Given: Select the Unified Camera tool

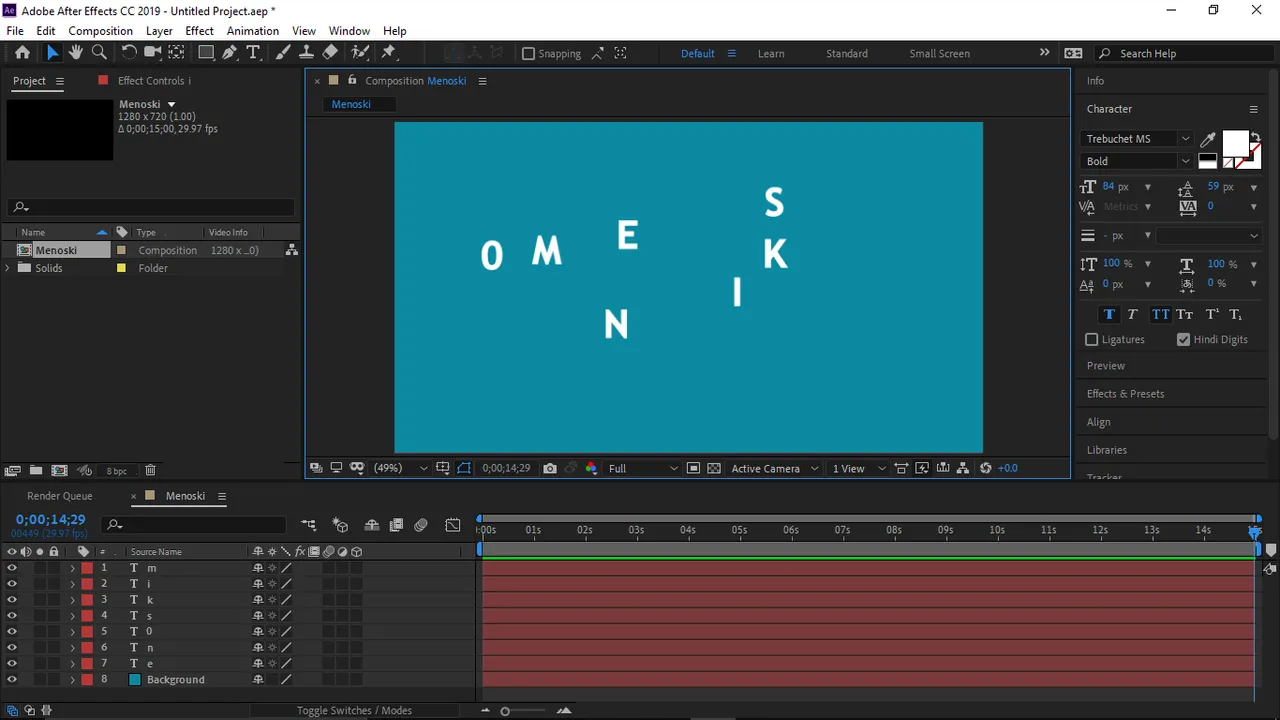Looking at the screenshot, I should (x=153, y=53).
